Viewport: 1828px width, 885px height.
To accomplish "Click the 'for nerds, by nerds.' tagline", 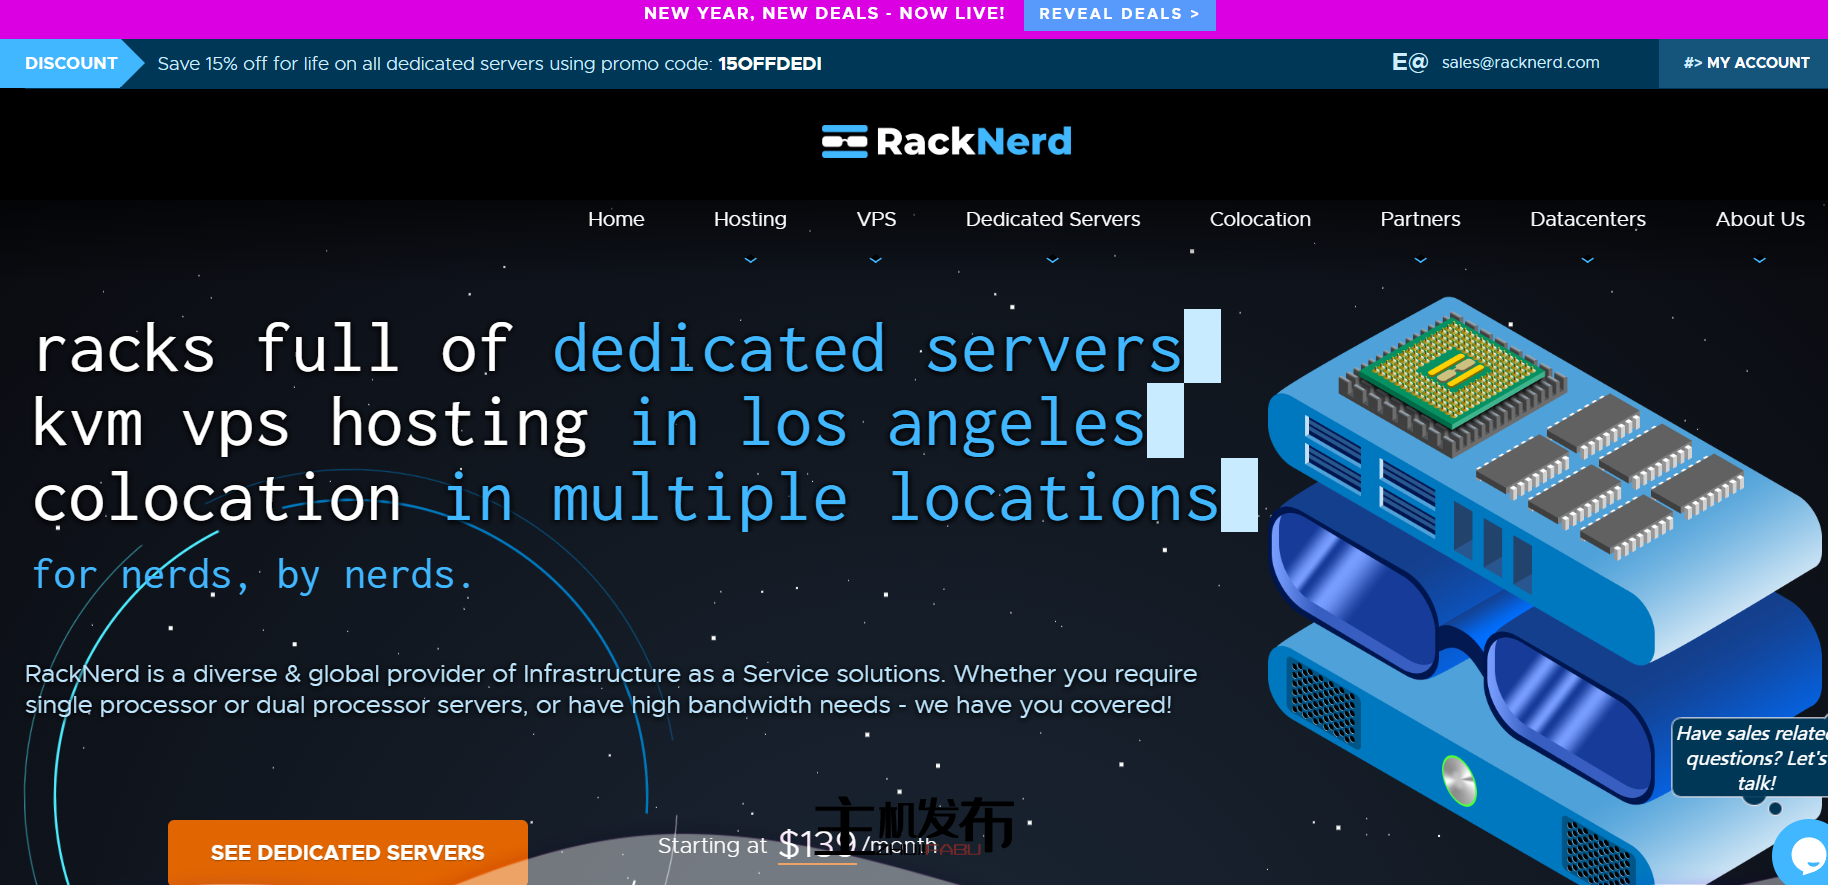I will click(252, 575).
